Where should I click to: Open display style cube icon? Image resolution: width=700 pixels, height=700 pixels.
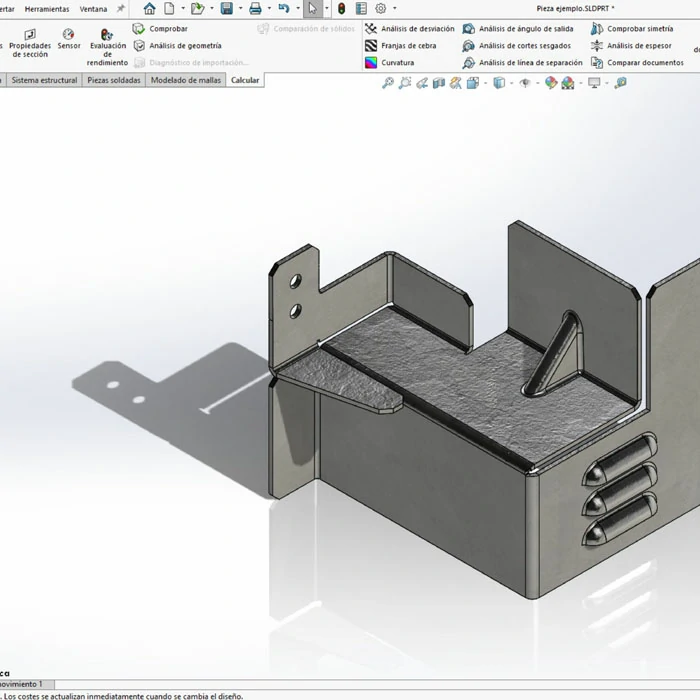point(499,83)
